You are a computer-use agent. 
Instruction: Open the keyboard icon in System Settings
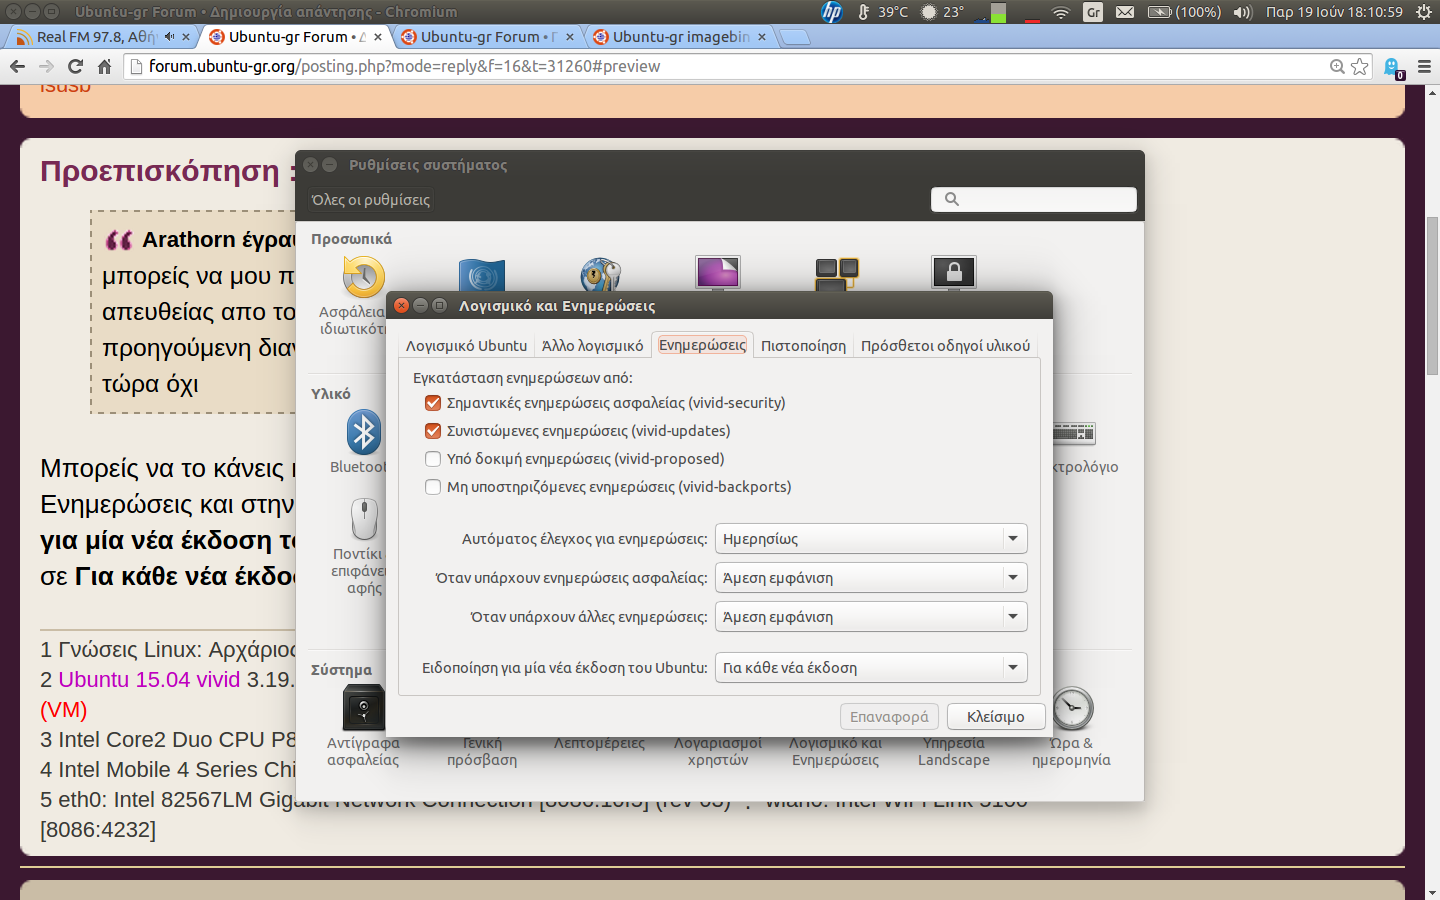pyautogui.click(x=1073, y=433)
